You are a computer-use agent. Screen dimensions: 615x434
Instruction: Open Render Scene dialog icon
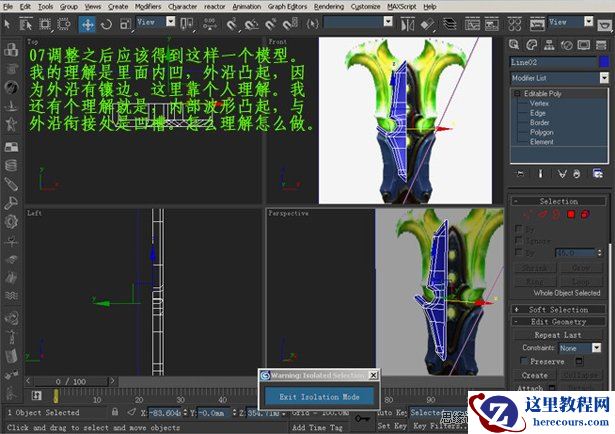(x=537, y=25)
